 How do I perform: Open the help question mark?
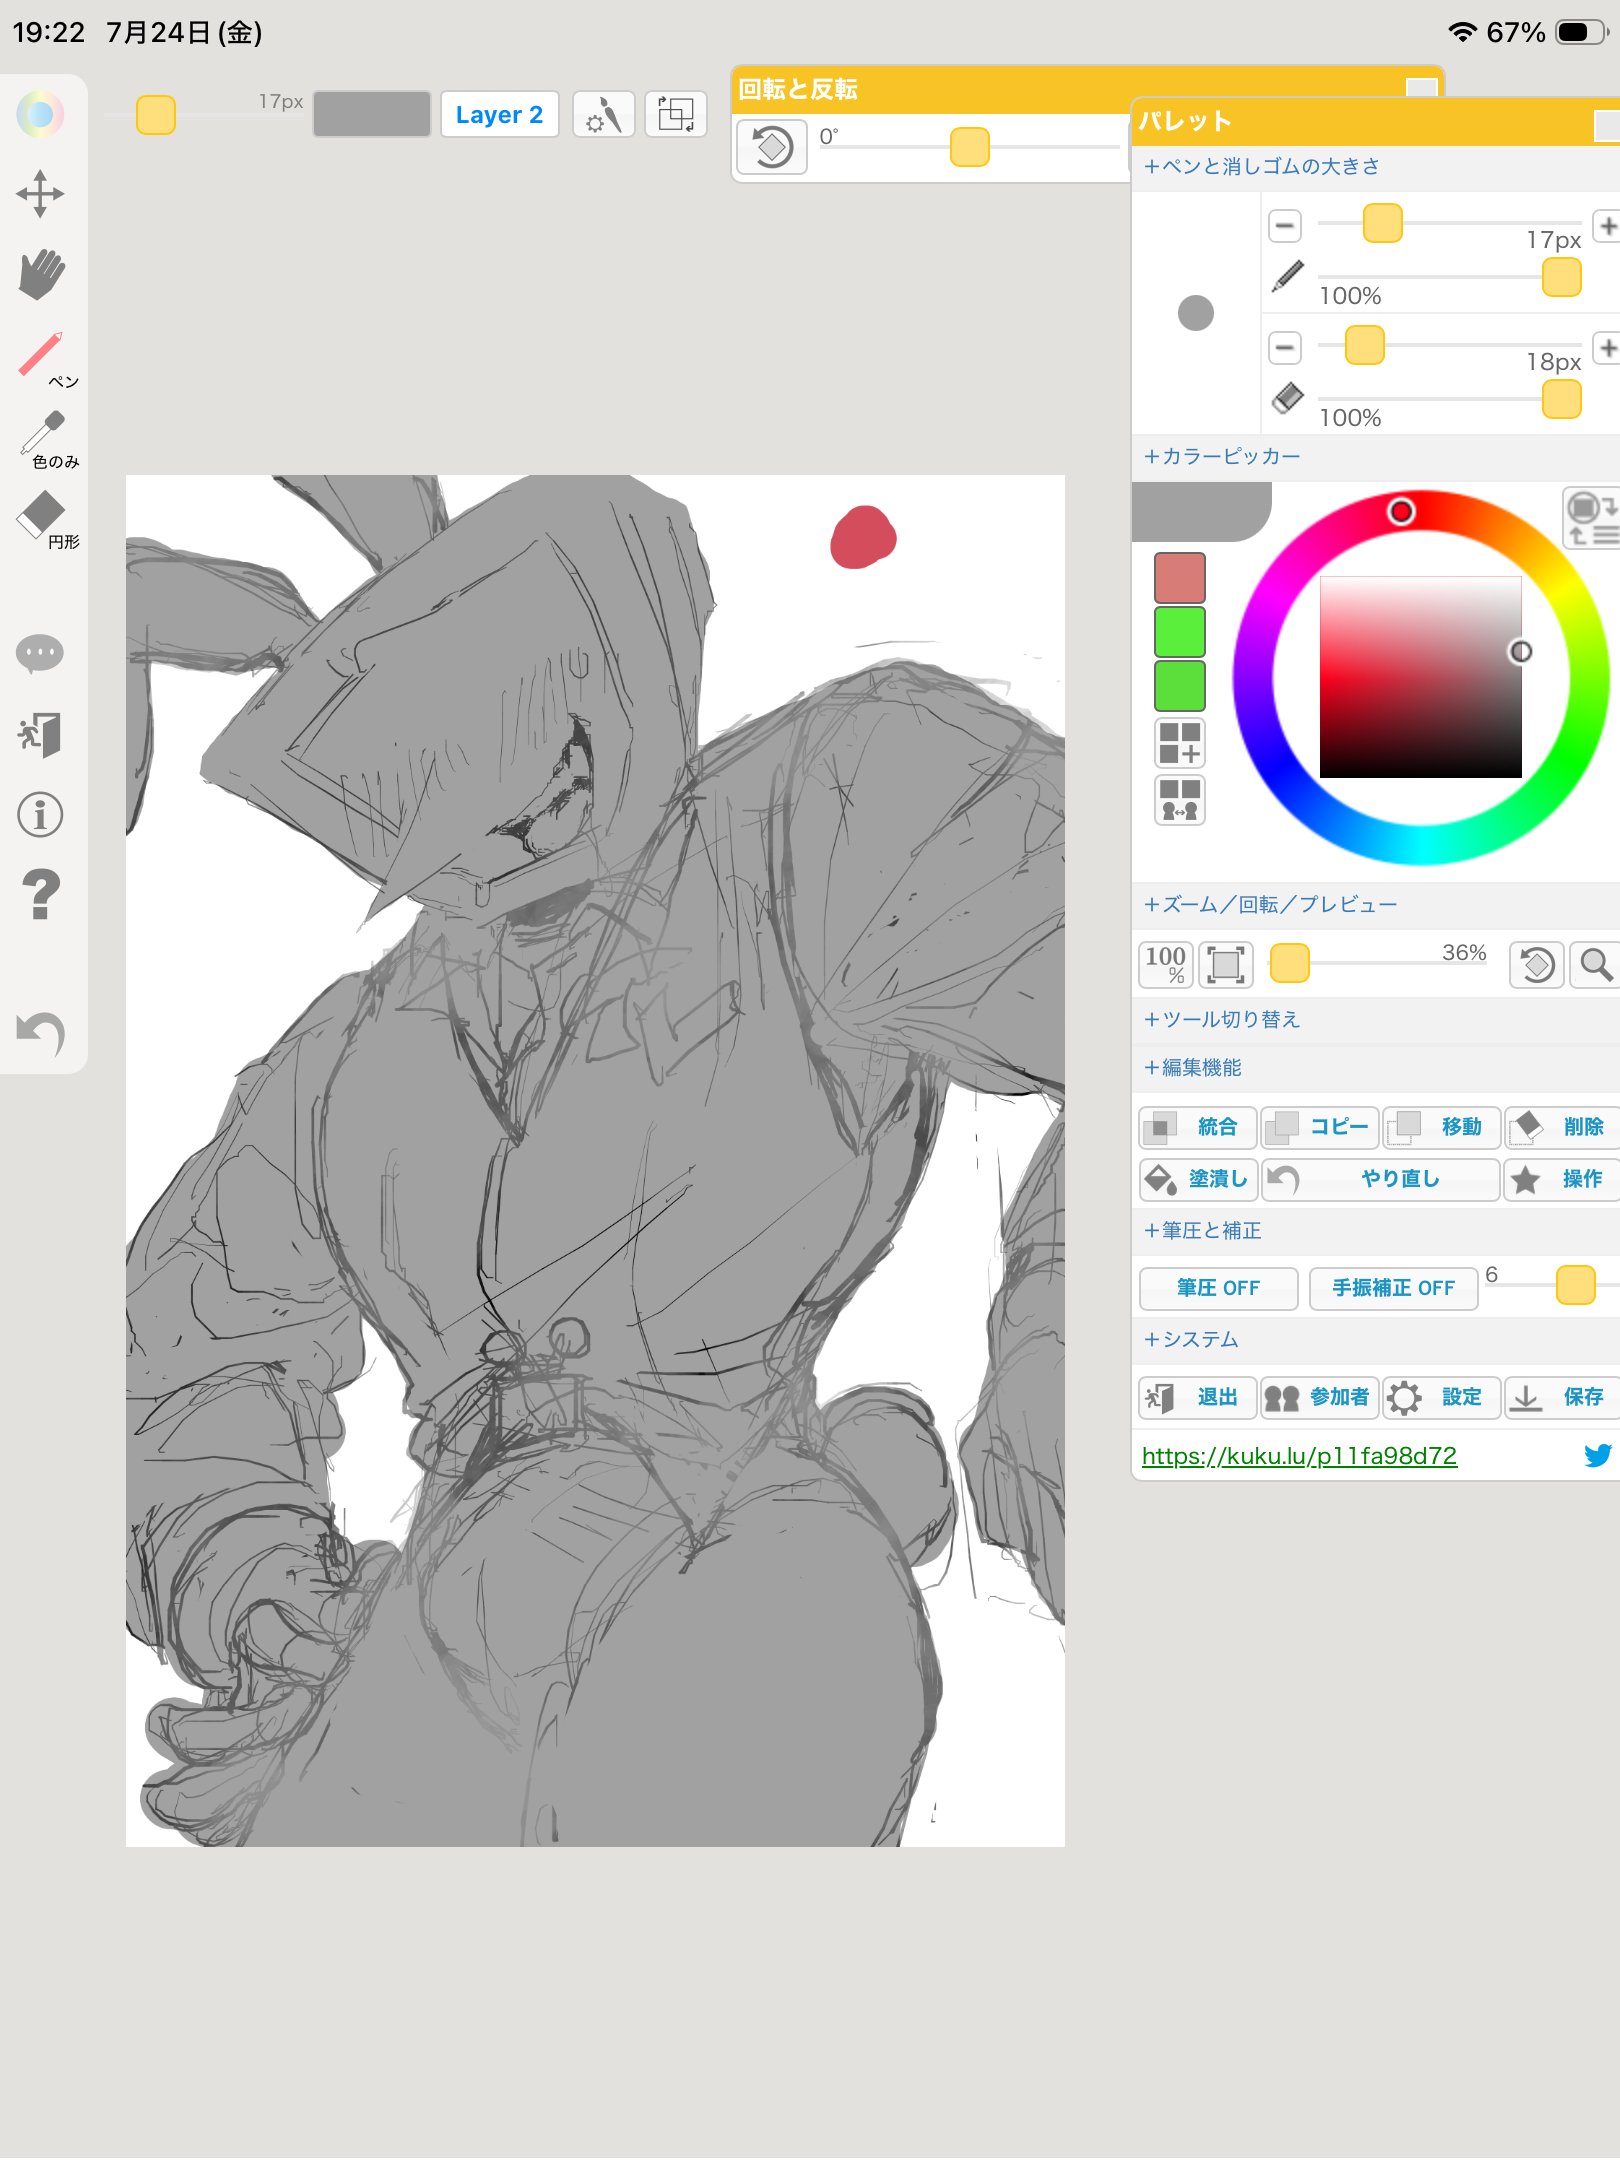(x=40, y=895)
